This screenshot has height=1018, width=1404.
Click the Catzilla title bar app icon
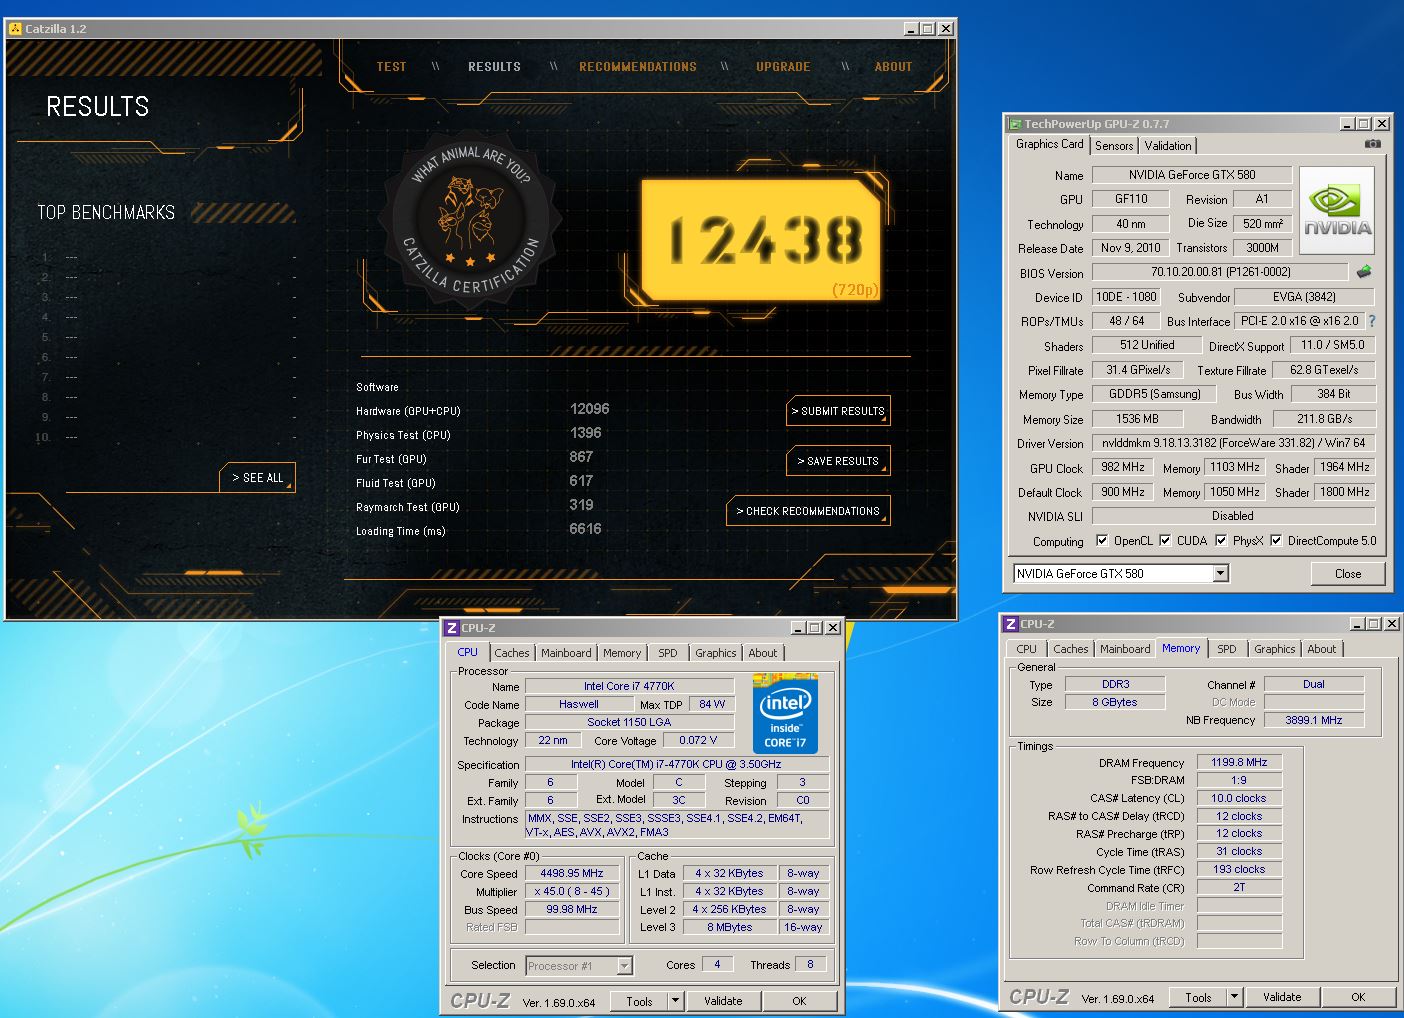click(15, 28)
